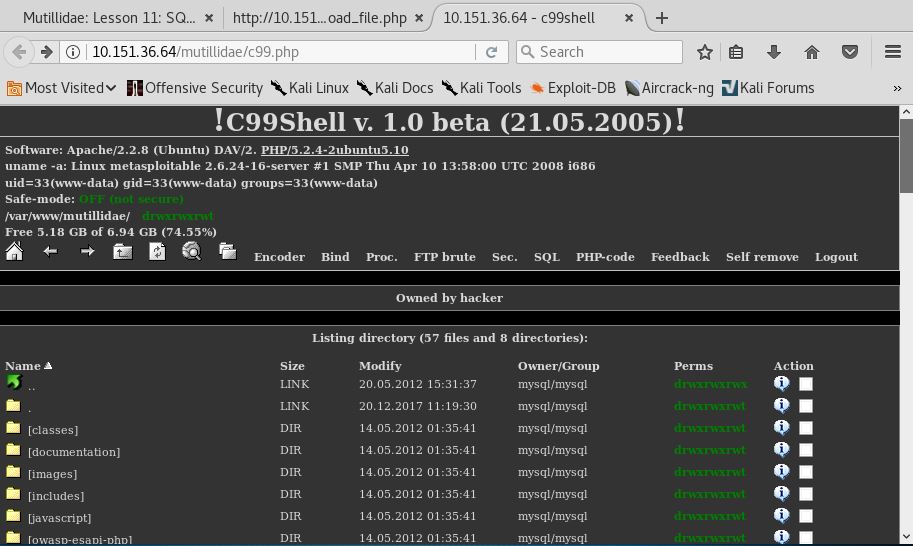Tick the checkbox for [images] directory
Image resolution: width=913 pixels, height=546 pixels.
point(806,472)
